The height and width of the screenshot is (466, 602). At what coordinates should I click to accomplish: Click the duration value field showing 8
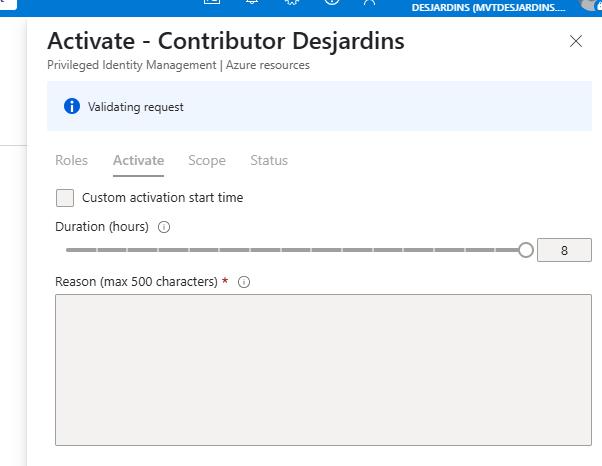pos(564,250)
